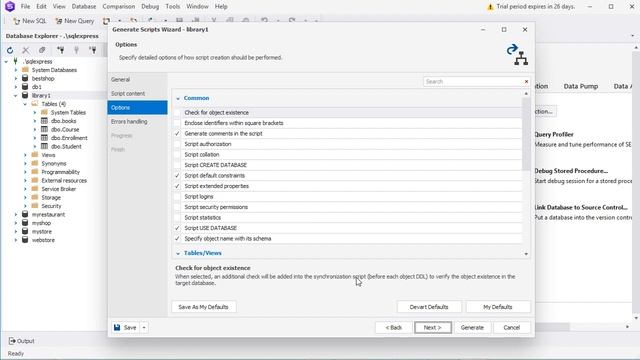The image size is (640, 360).
Task: Enable Check for object existence checkbox
Action: 177,113
